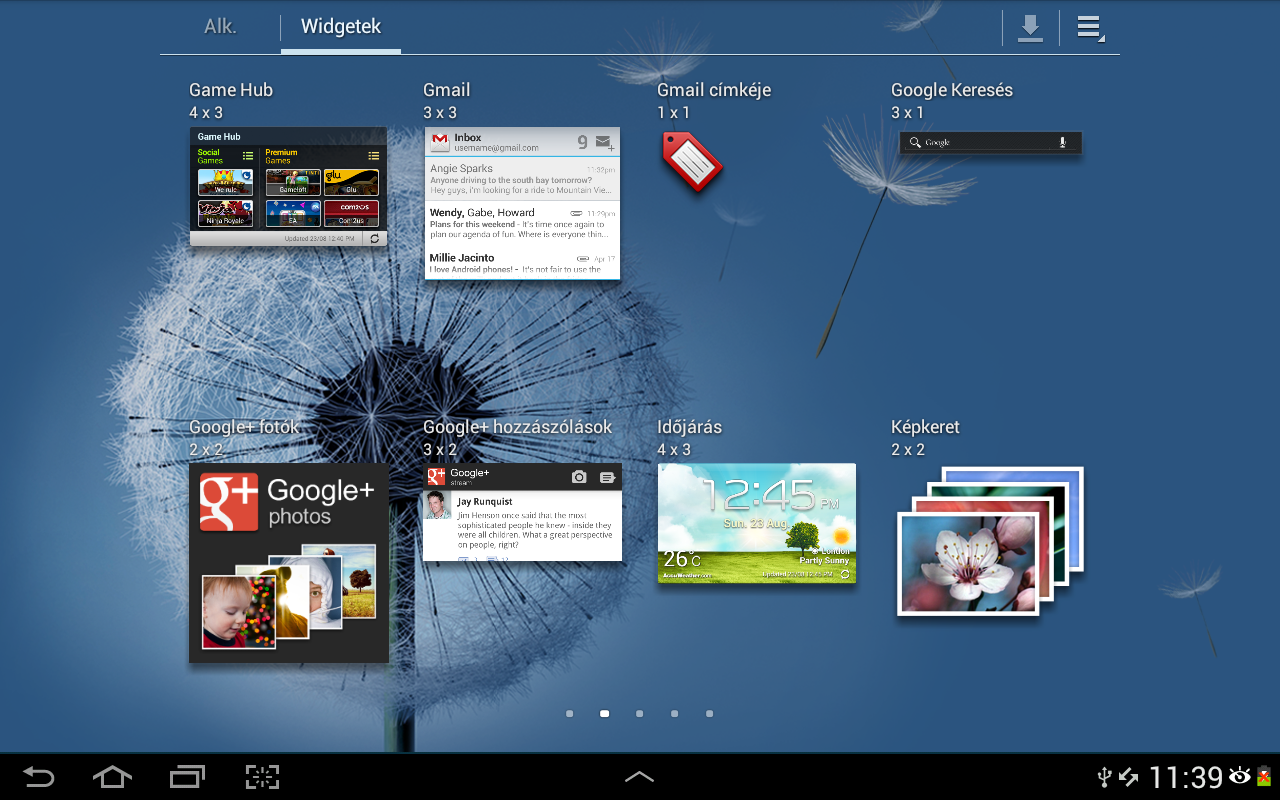The image size is (1280, 800).
Task: Go to the third page indicator dot
Action: (639, 714)
